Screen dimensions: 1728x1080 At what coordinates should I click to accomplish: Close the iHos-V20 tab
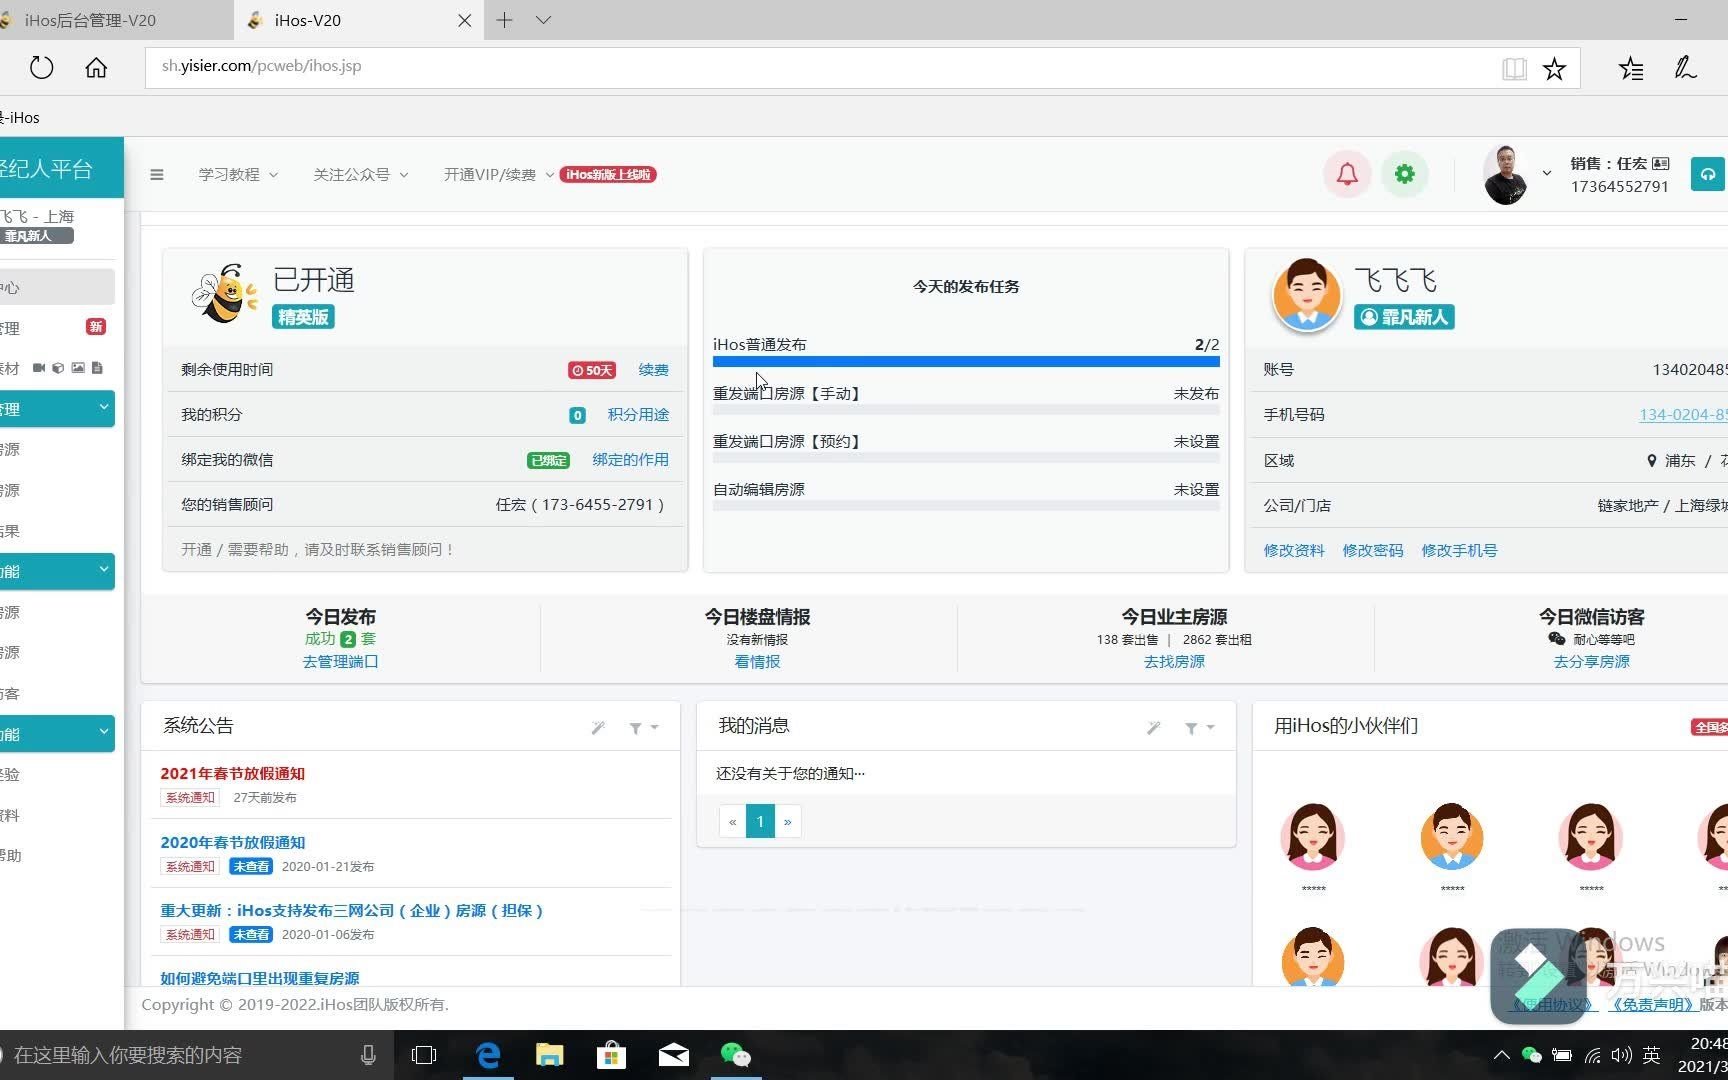[x=465, y=20]
